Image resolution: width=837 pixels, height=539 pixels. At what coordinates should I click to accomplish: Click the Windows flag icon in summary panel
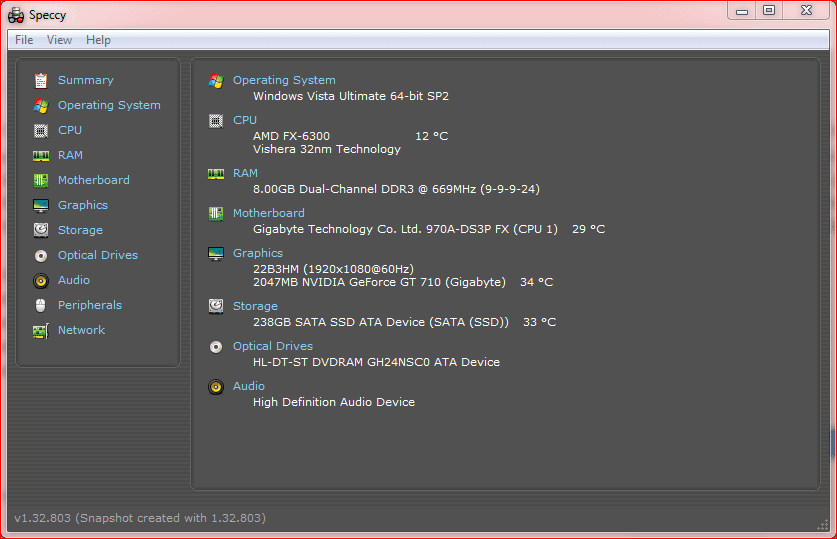[x=216, y=81]
